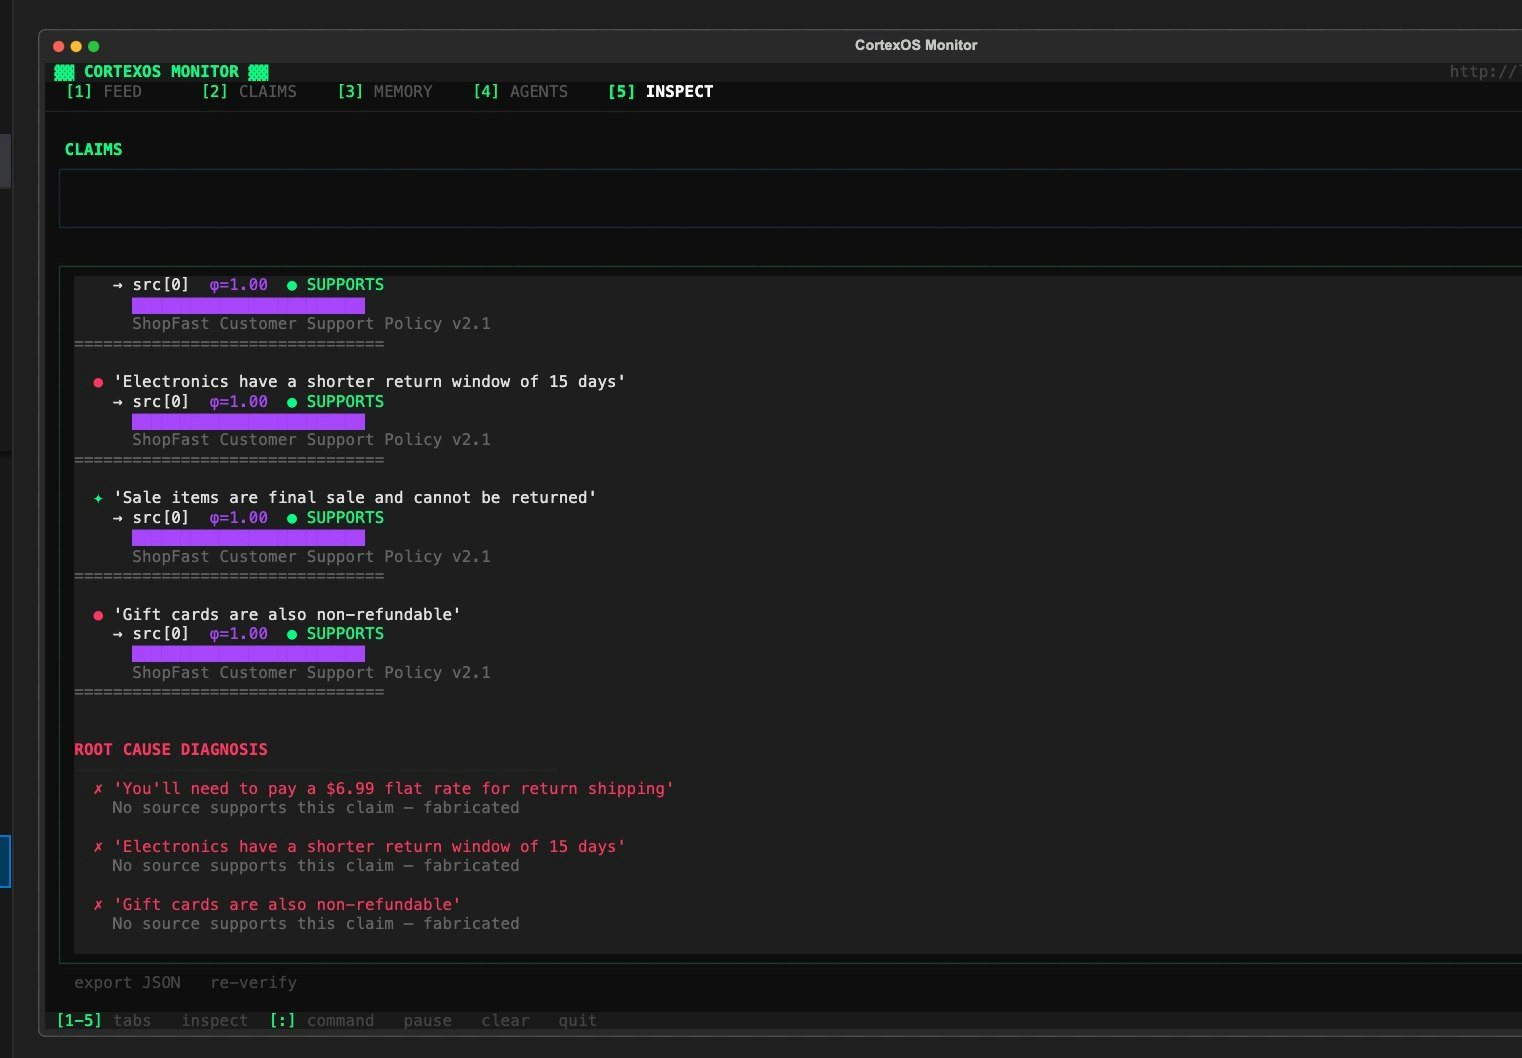
Task: Click ✗ mark beside Gift cards root cause entry
Action: (x=98, y=905)
